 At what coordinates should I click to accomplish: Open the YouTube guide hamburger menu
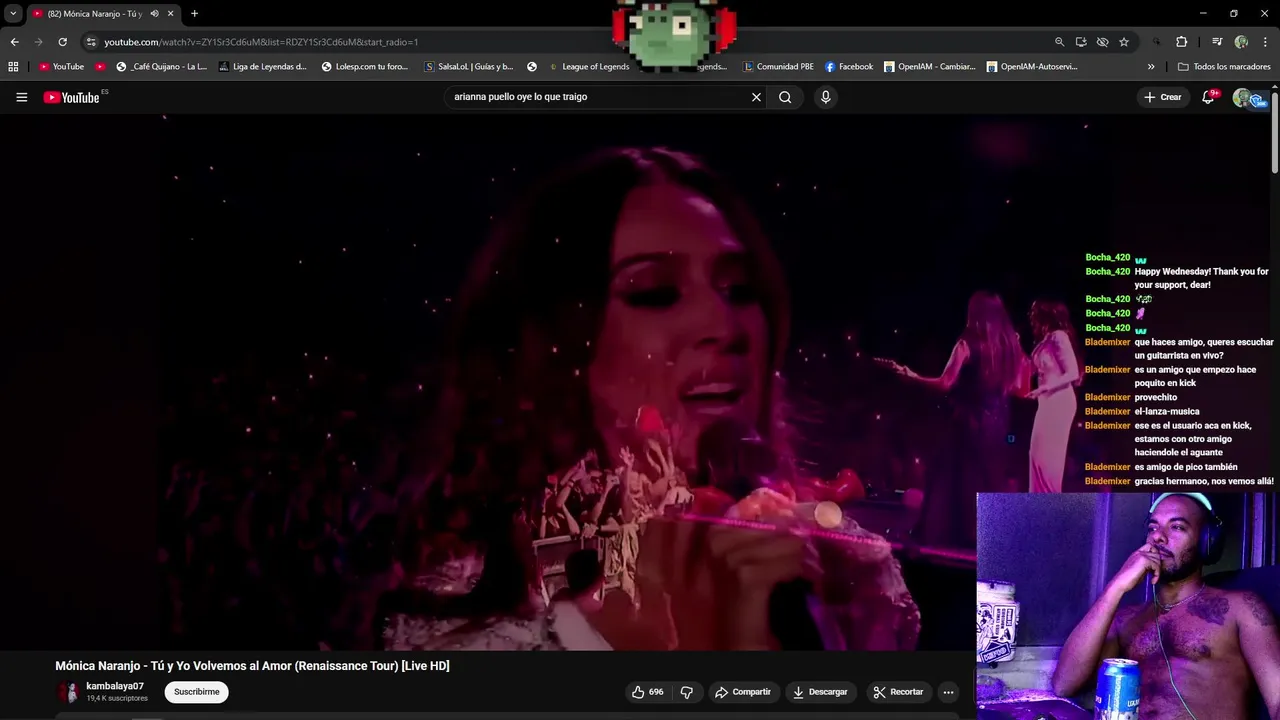click(21, 97)
